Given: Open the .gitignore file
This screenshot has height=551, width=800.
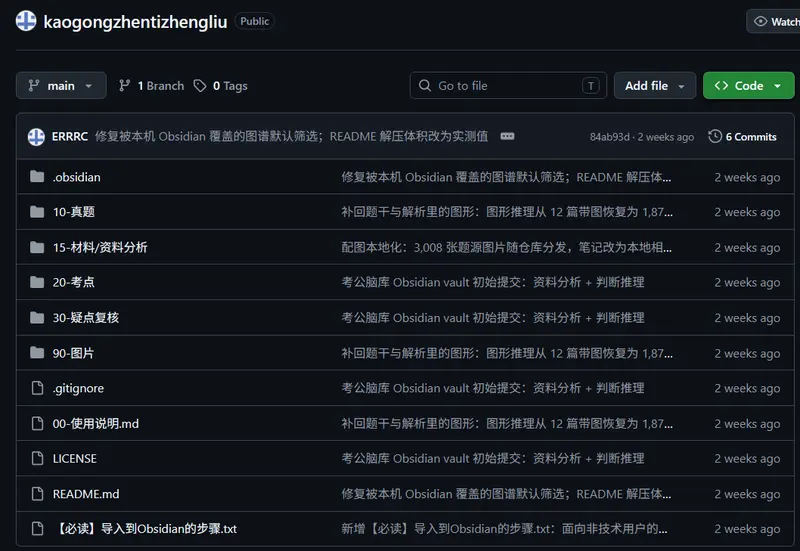Looking at the screenshot, I should [78, 388].
